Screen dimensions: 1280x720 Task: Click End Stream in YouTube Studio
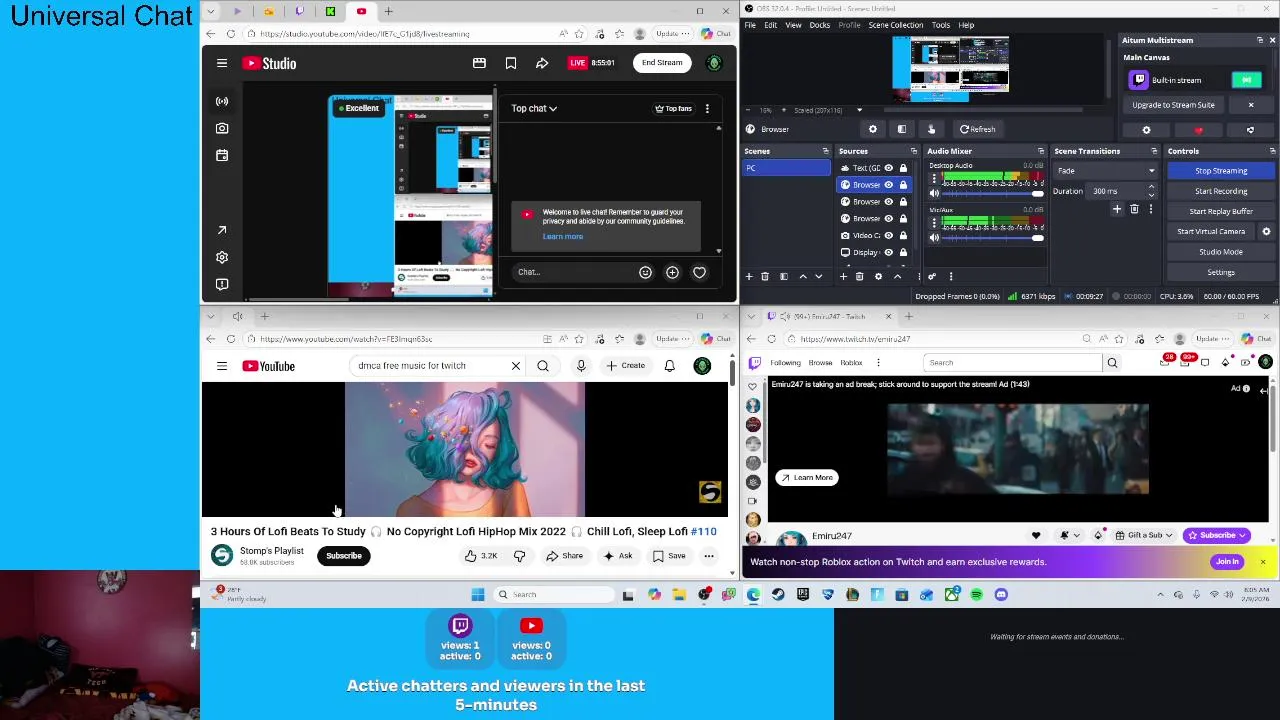pyautogui.click(x=662, y=63)
